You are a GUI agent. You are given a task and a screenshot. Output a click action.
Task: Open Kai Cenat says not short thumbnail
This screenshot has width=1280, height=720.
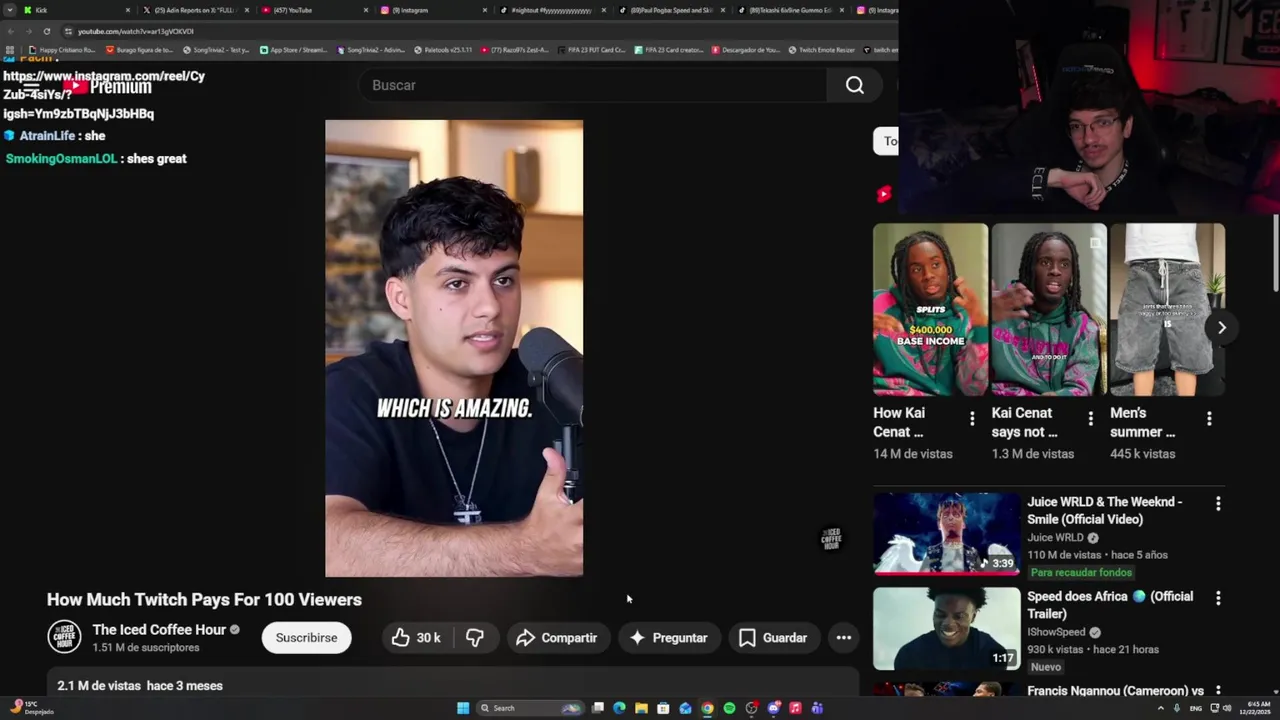coord(1048,310)
